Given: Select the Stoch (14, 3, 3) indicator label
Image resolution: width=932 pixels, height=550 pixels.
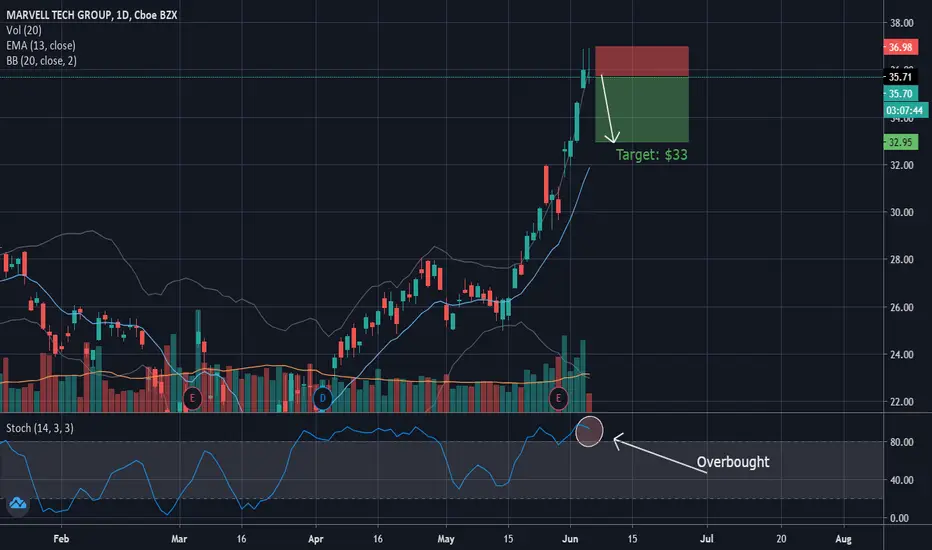Looking at the screenshot, I should point(40,428).
